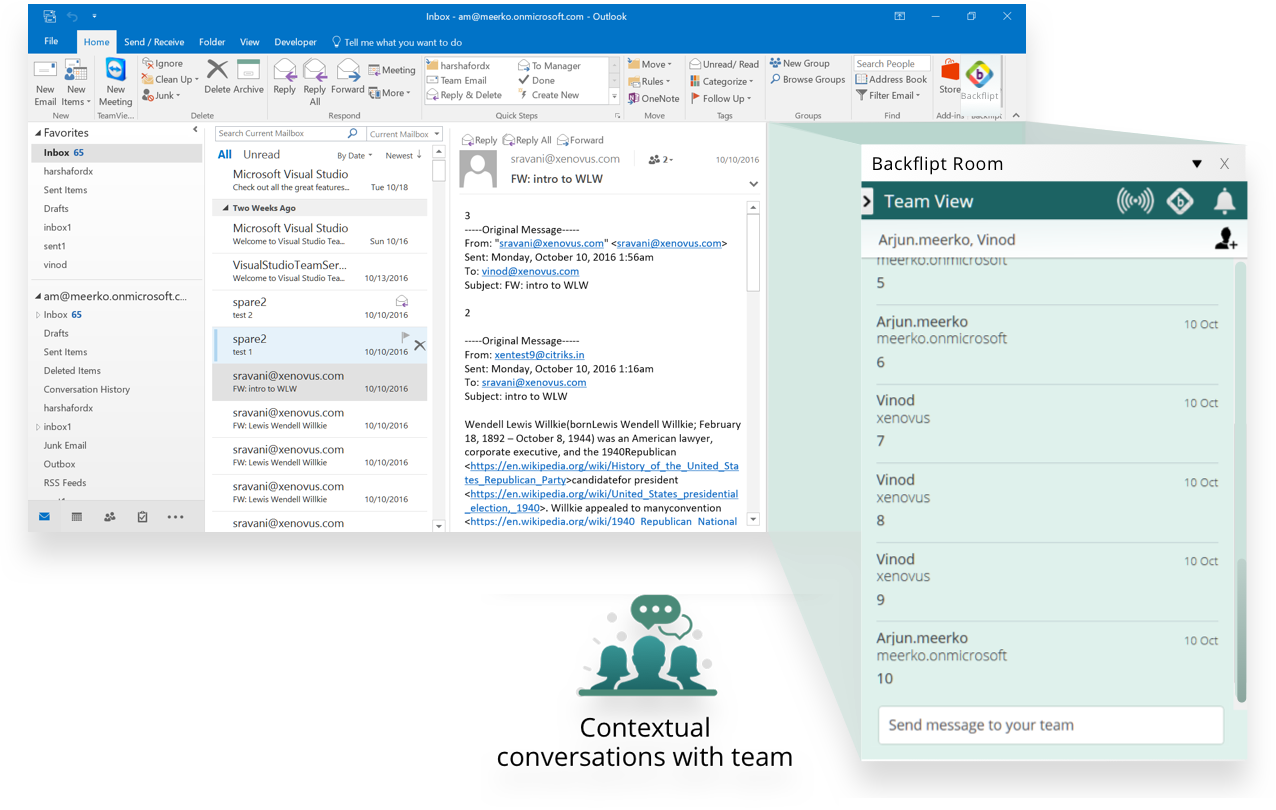Open the Current Mailbox search scope dropdown
This screenshot has width=1276, height=810.
(404, 134)
